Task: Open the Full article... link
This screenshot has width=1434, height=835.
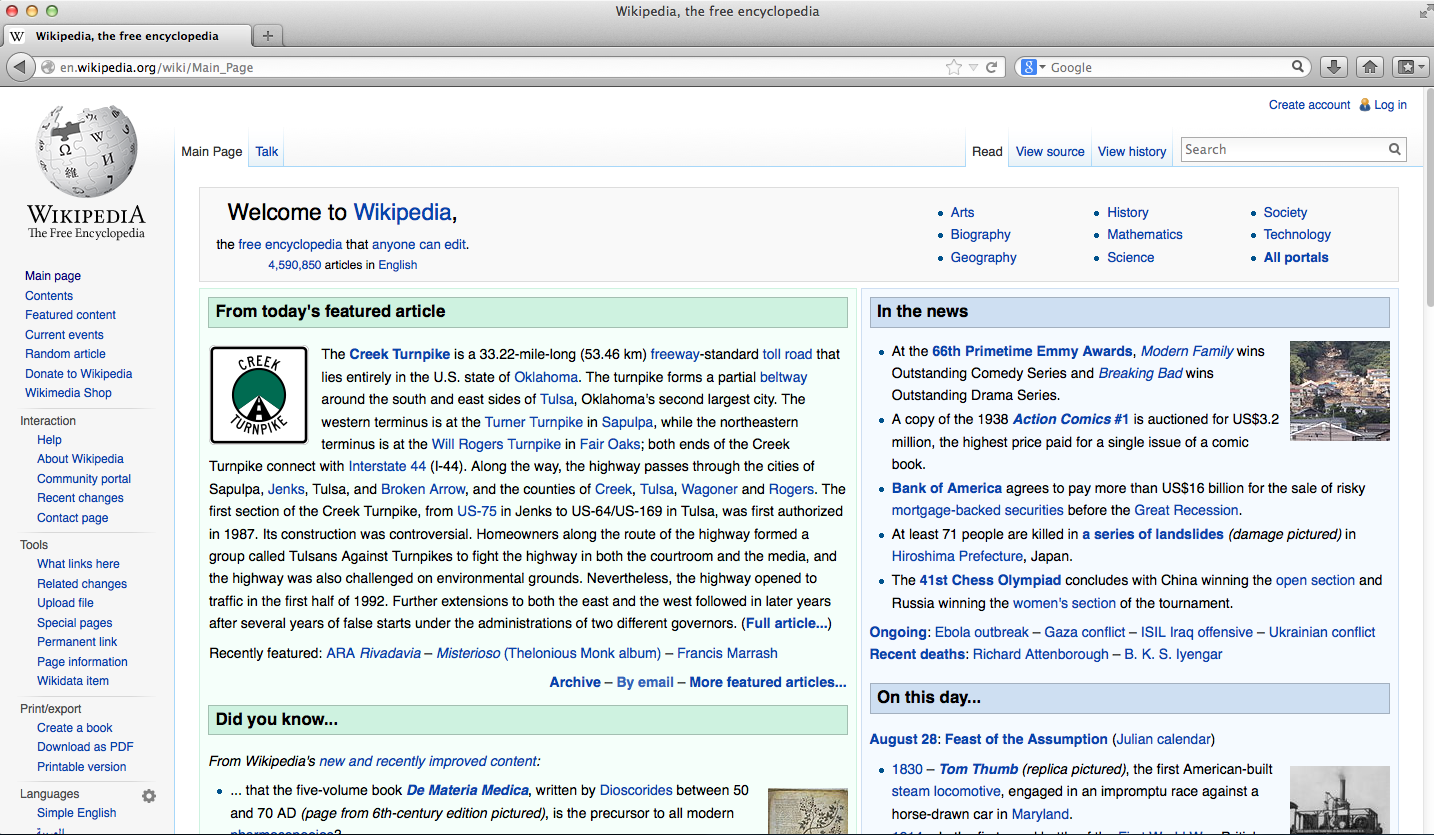Action: tap(786, 623)
